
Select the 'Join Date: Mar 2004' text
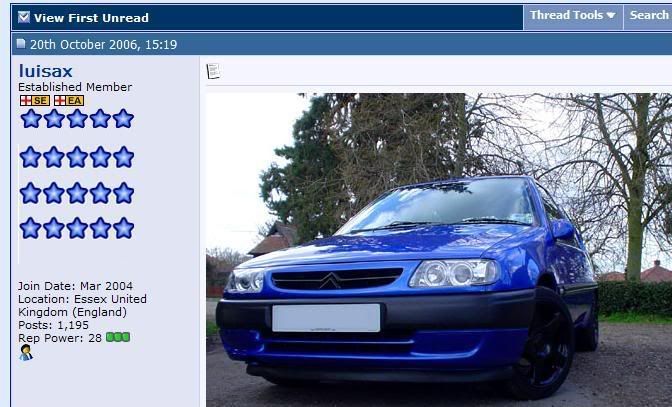click(75, 286)
